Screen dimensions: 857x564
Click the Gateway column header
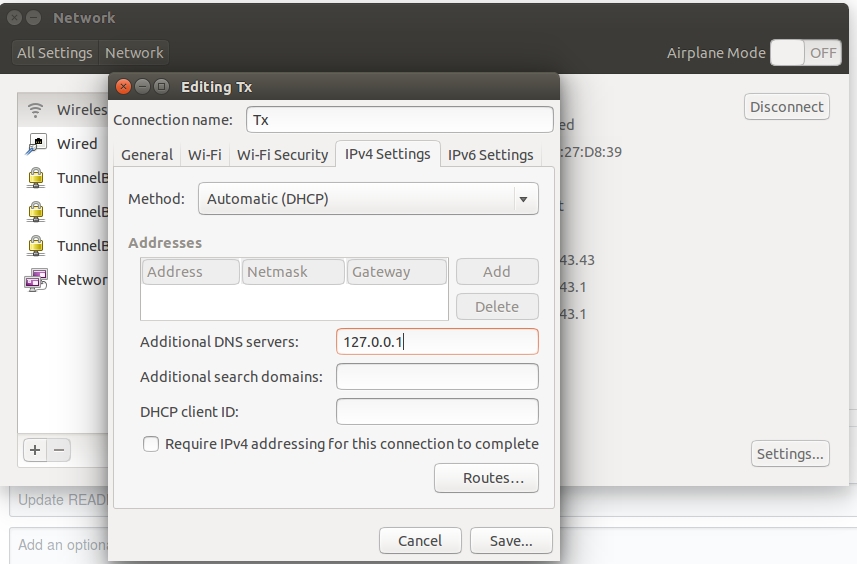(x=397, y=272)
